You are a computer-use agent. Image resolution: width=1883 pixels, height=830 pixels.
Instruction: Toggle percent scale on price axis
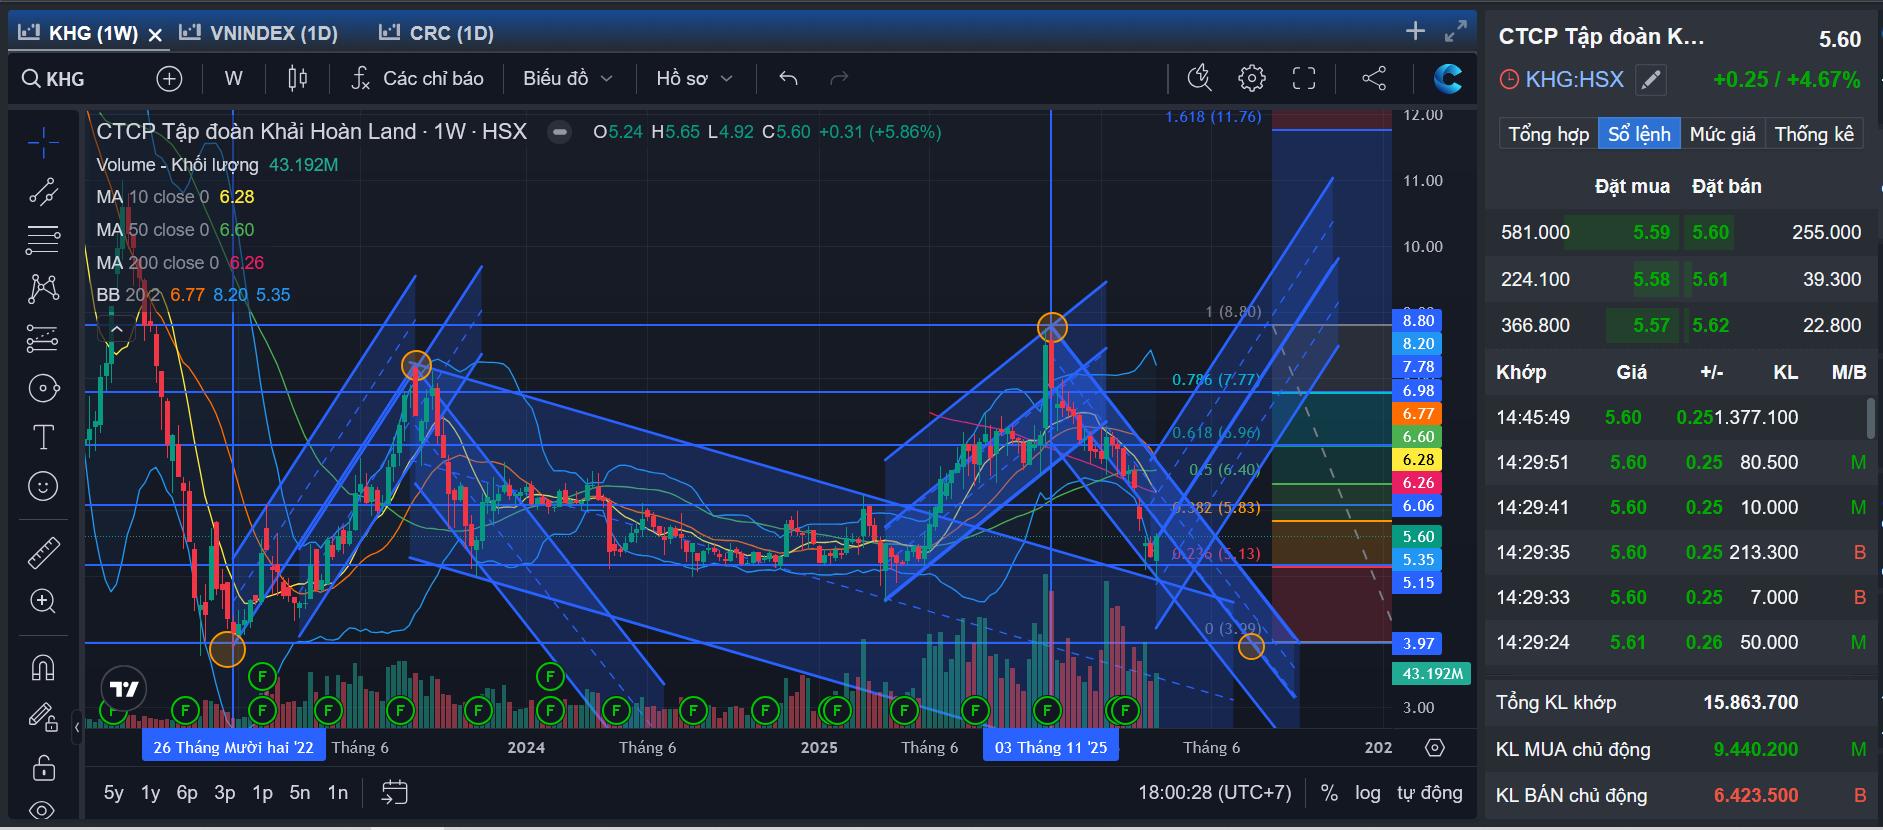[1329, 793]
